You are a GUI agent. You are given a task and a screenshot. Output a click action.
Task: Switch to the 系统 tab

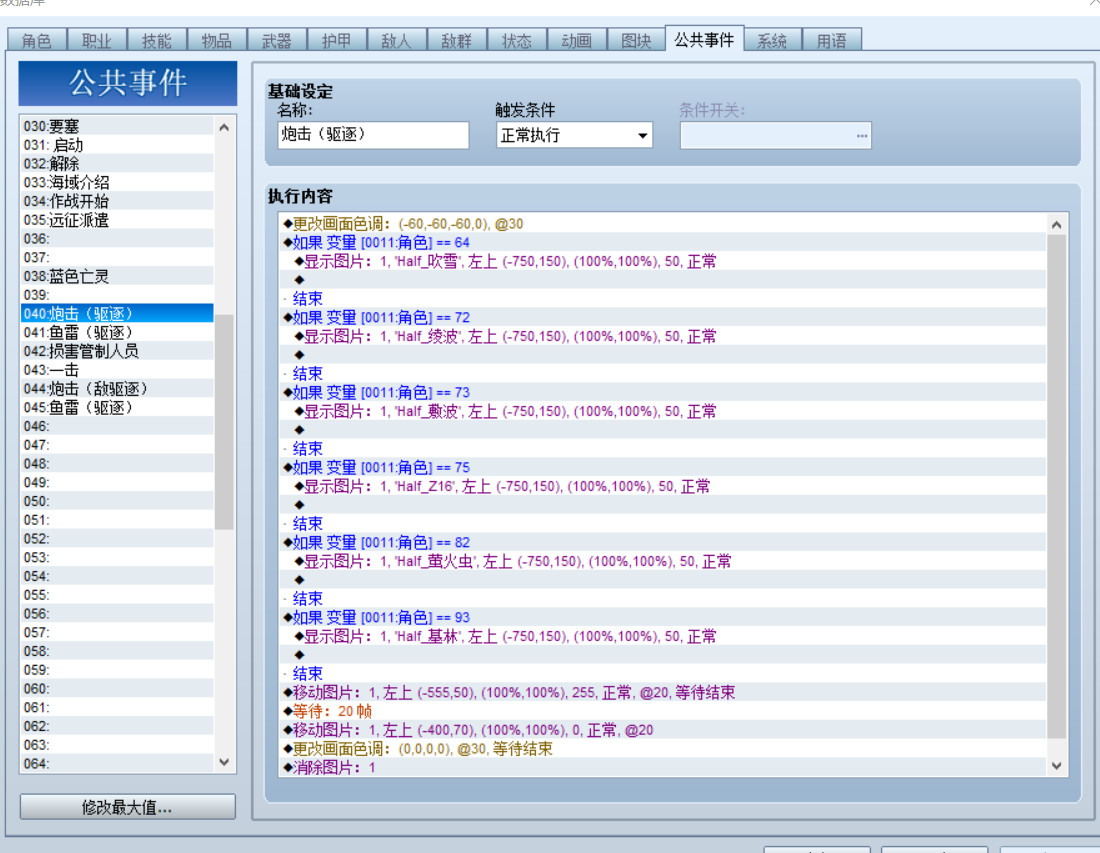tap(772, 41)
